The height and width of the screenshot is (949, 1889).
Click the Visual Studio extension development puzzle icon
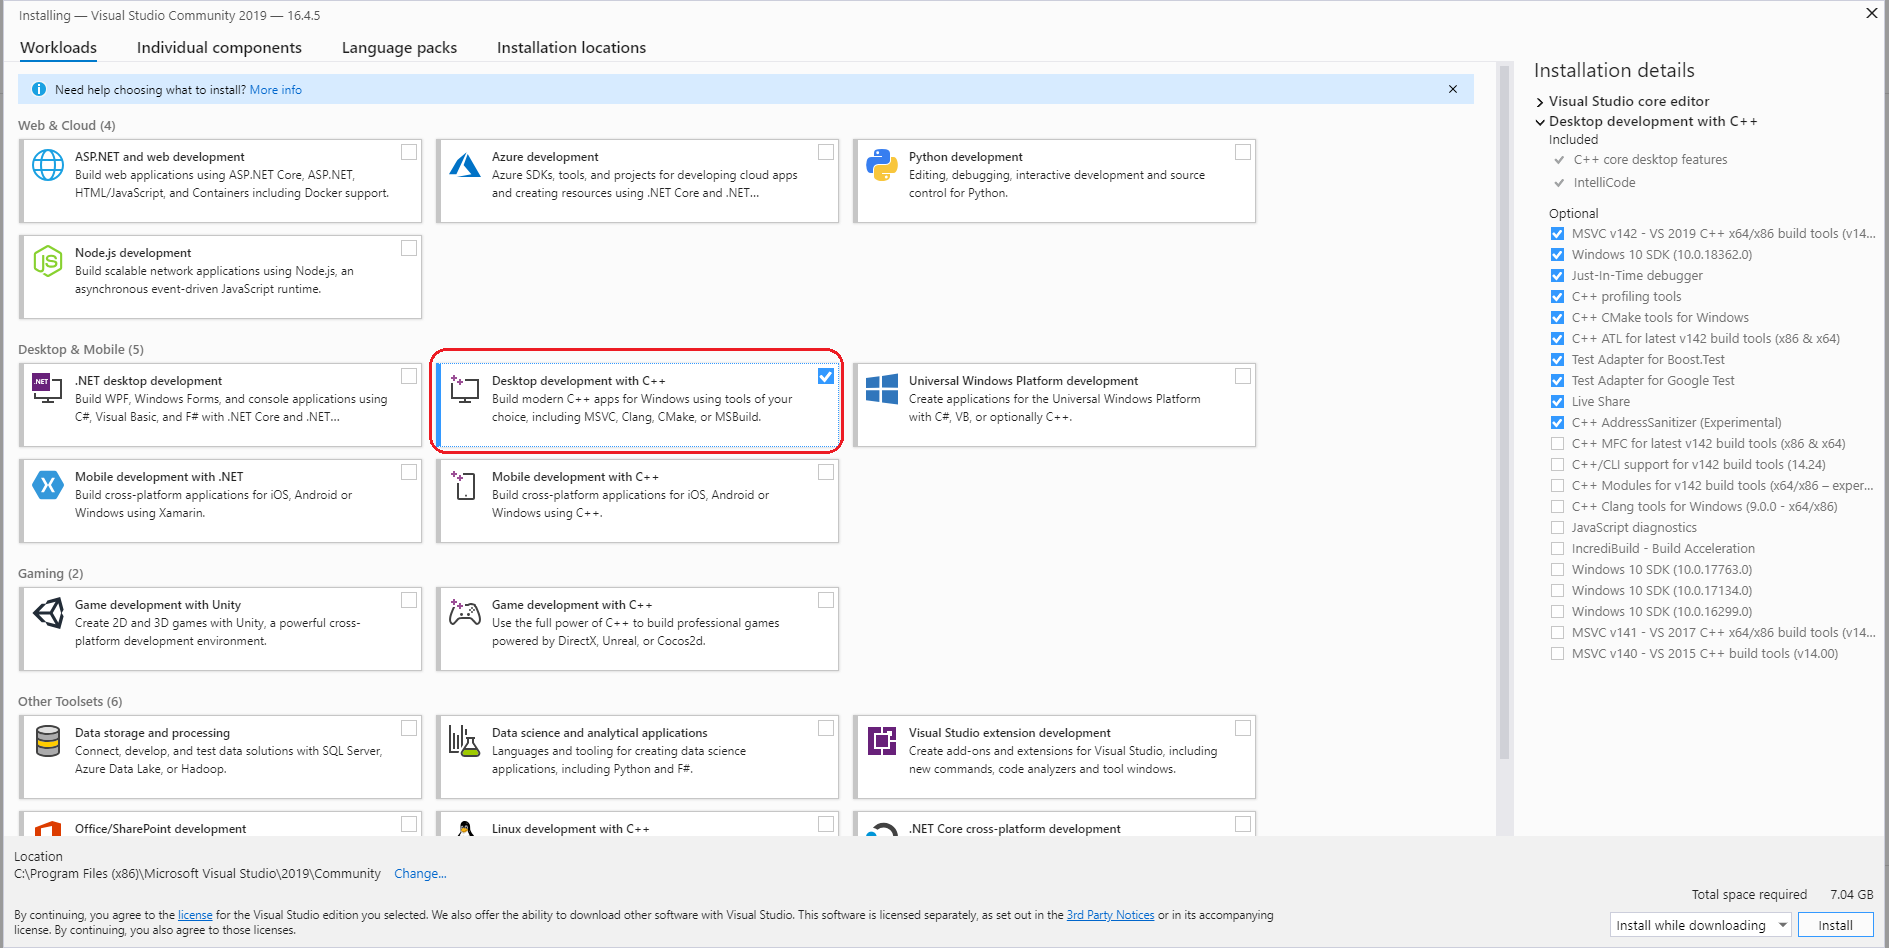pos(882,741)
